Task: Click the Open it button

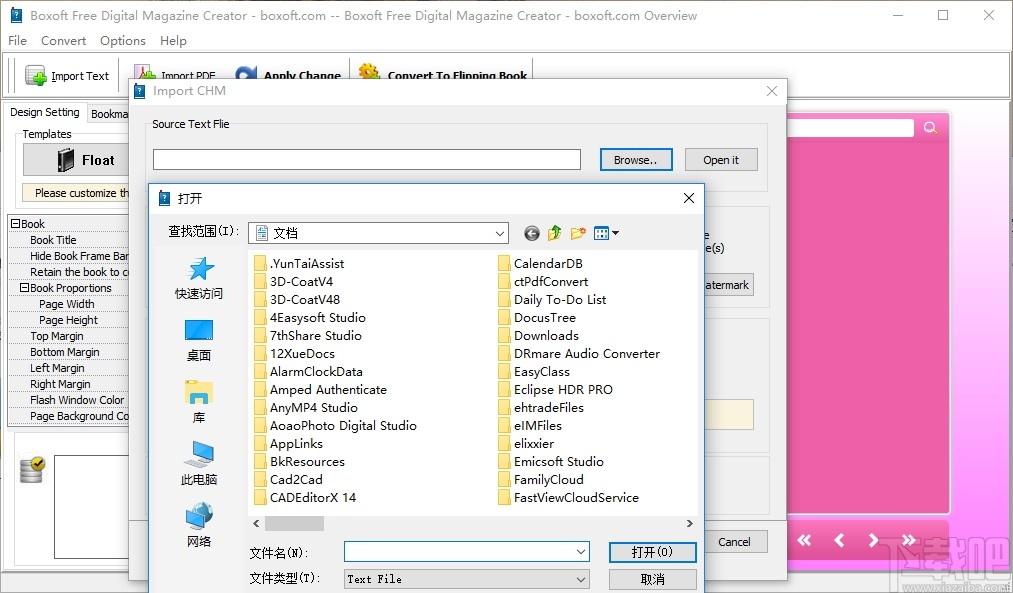Action: 721,160
